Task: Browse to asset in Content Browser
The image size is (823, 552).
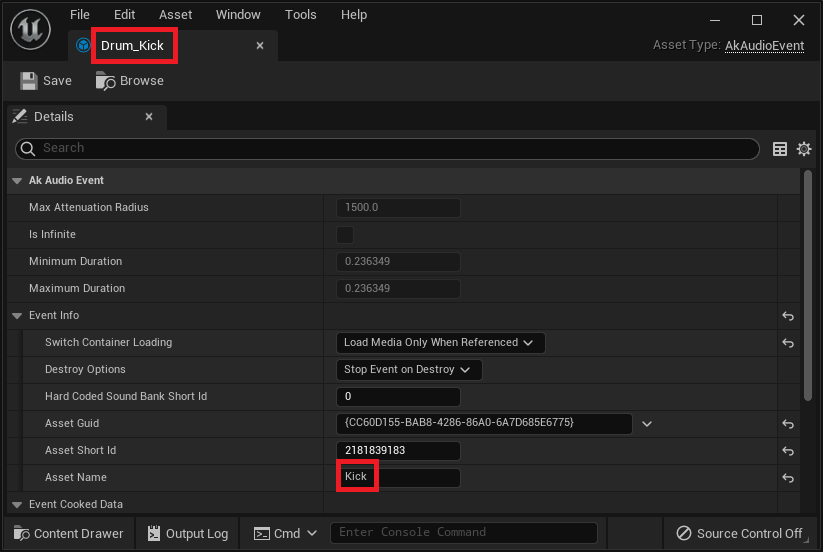Action: (x=130, y=81)
